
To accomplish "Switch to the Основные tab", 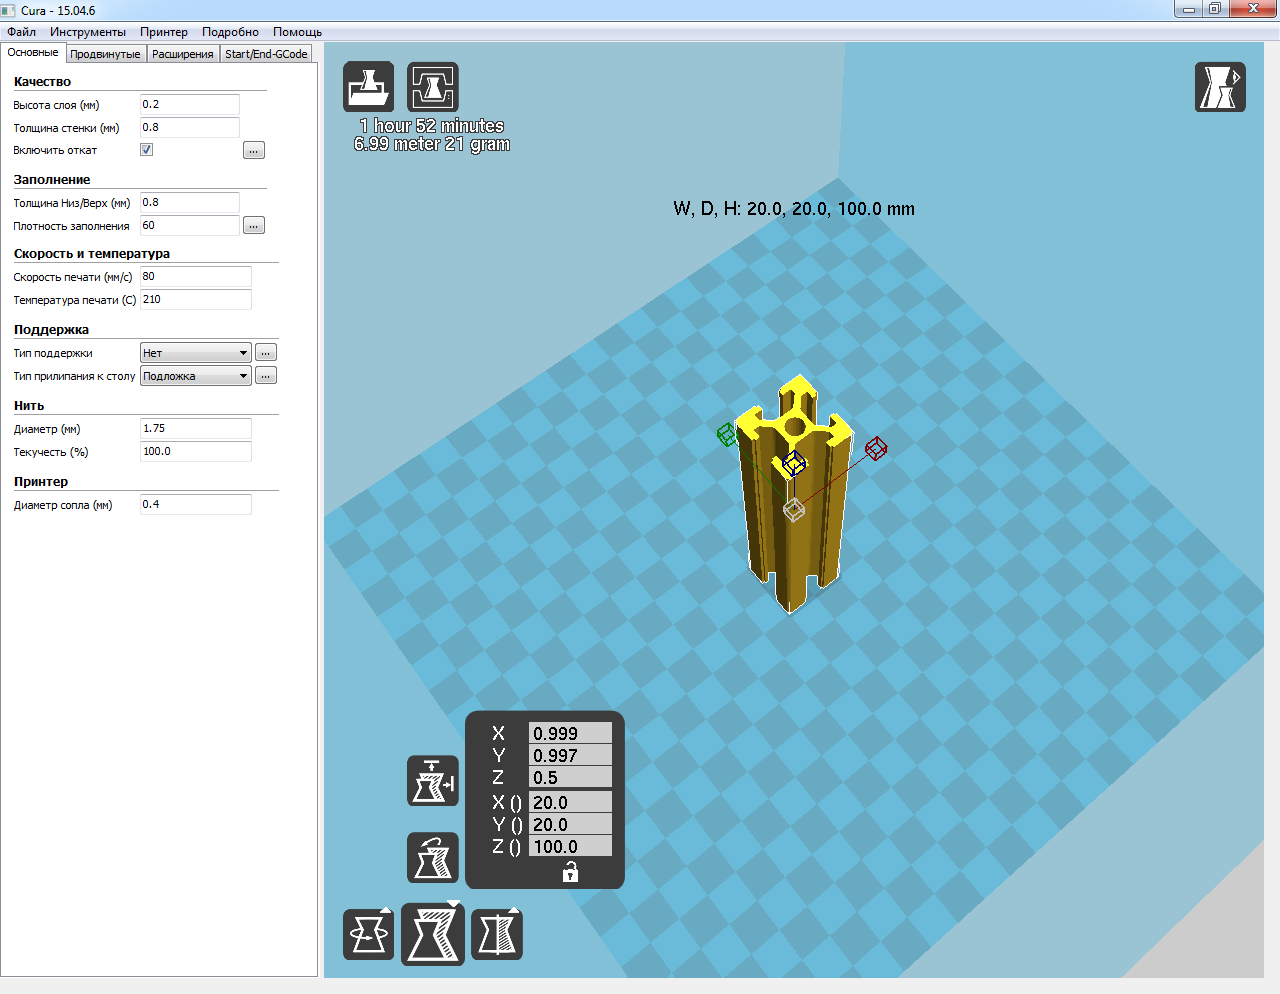I will 33,53.
